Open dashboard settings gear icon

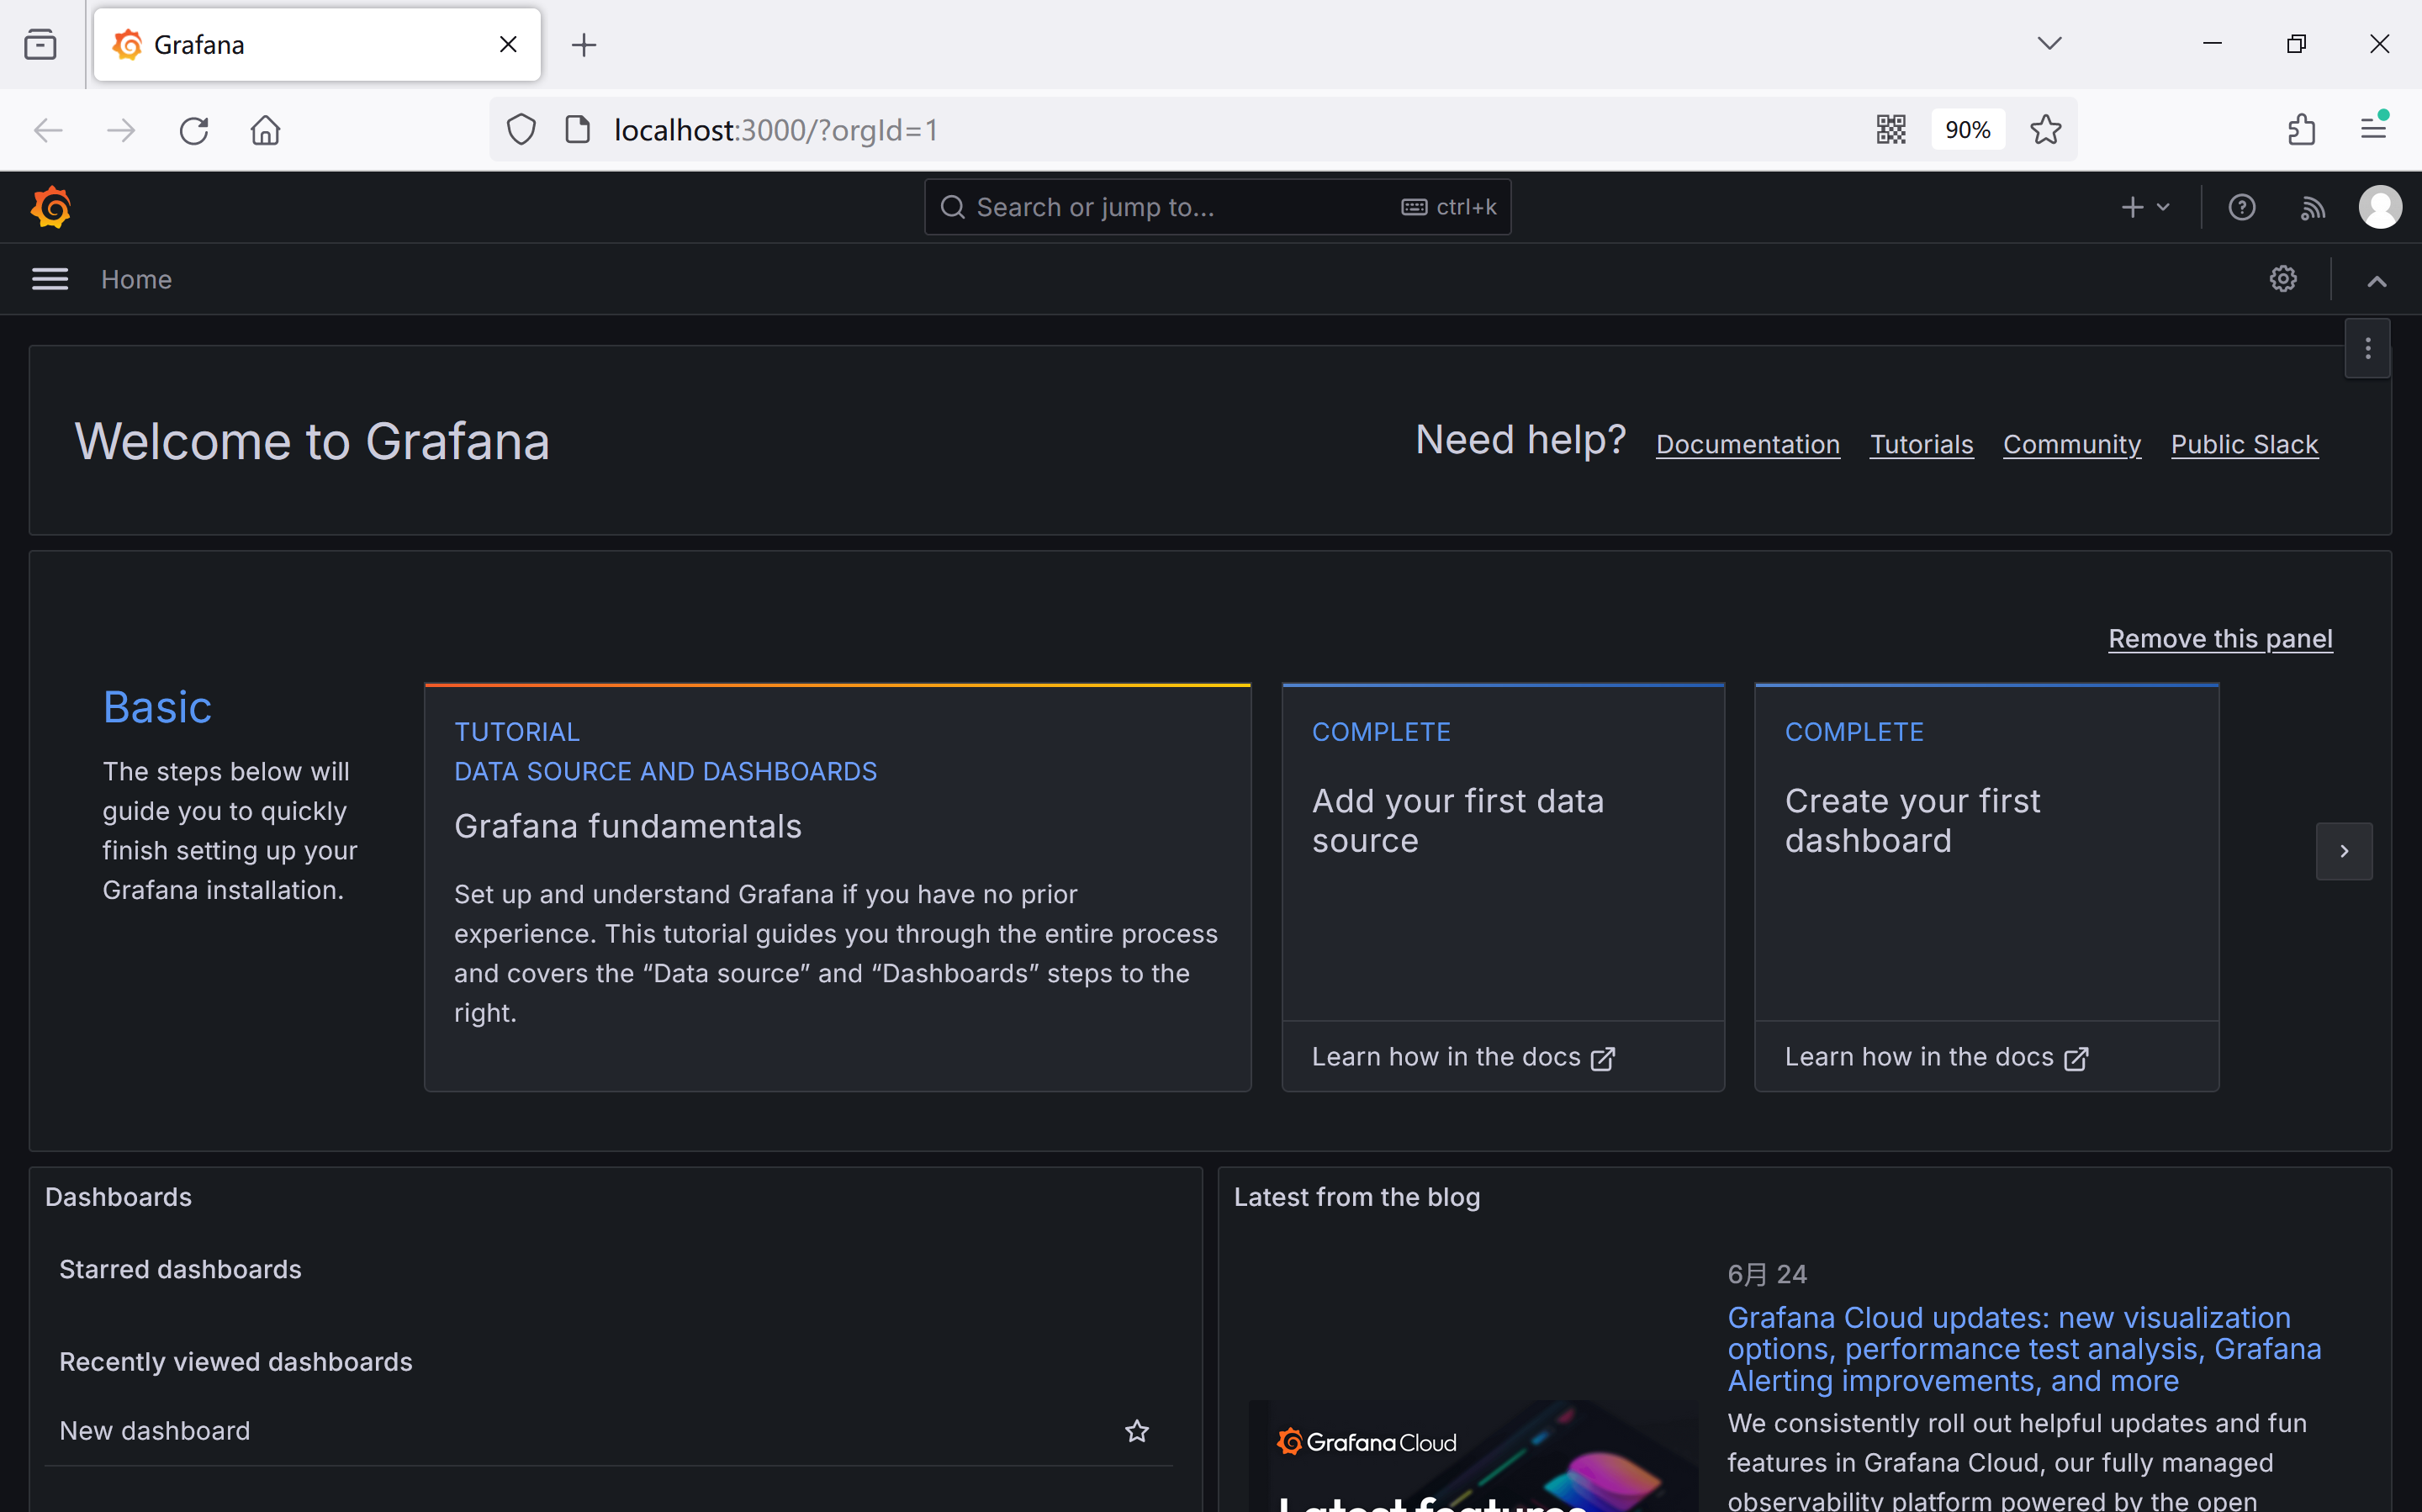pos(2282,279)
